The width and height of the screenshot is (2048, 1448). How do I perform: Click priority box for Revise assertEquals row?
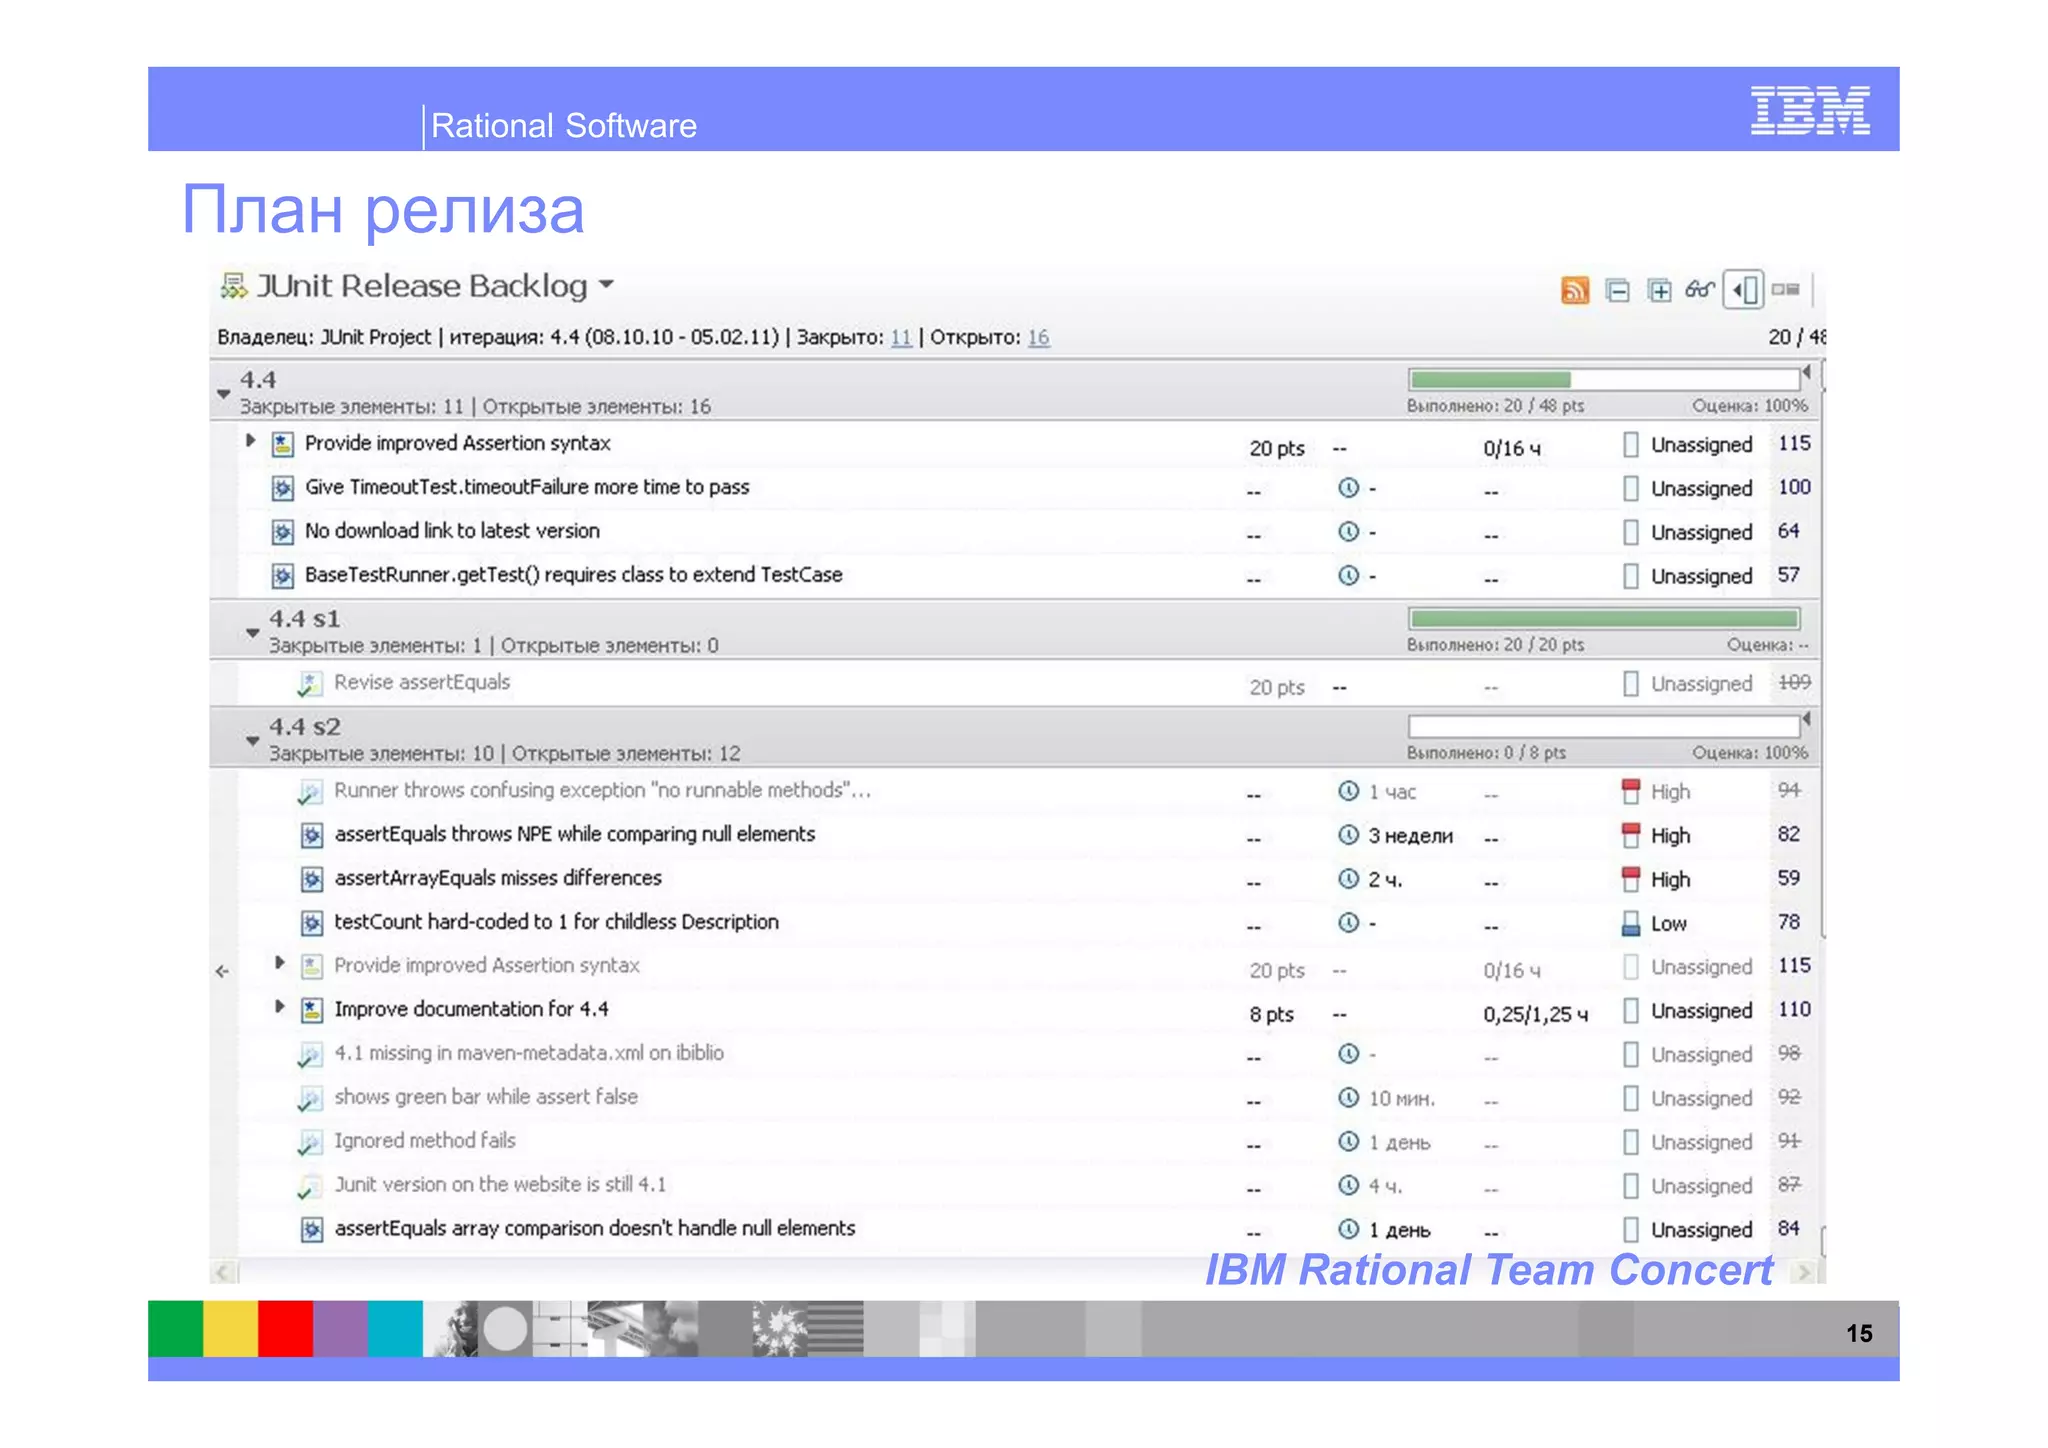pyautogui.click(x=1631, y=684)
